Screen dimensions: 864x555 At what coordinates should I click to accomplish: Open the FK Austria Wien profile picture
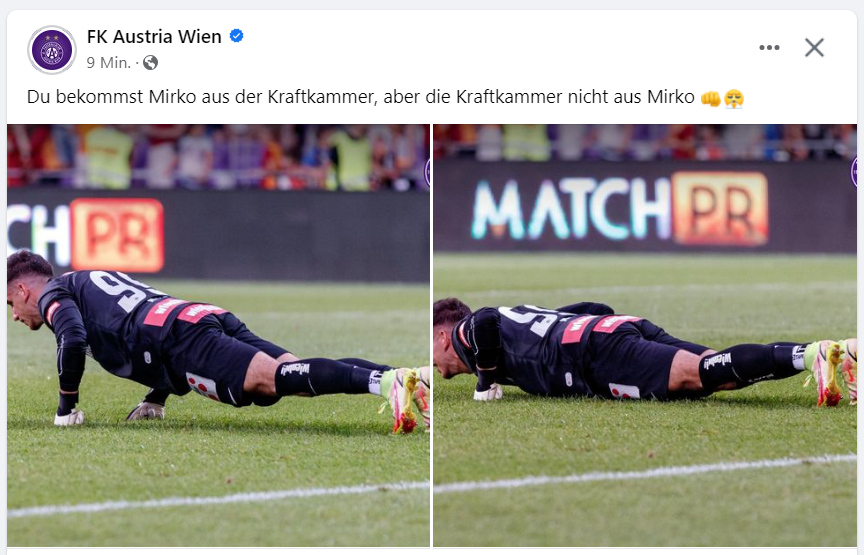tap(52, 50)
